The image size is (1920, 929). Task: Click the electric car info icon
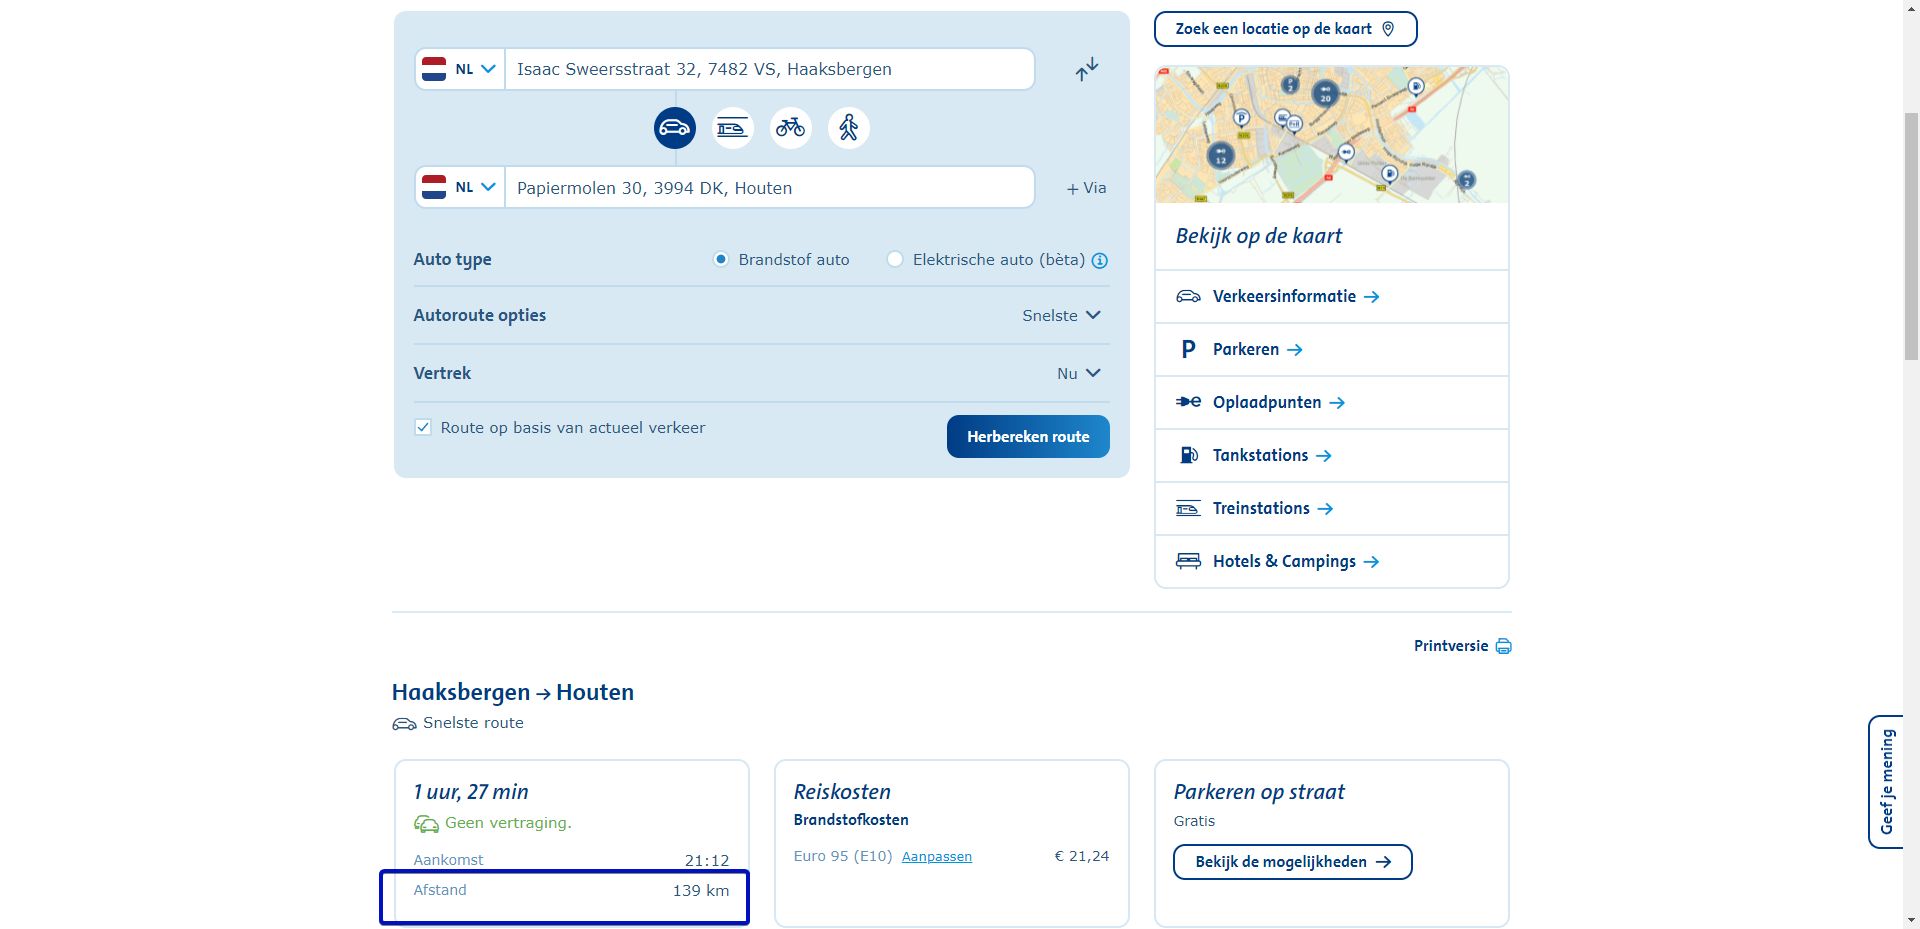[x=1100, y=261]
